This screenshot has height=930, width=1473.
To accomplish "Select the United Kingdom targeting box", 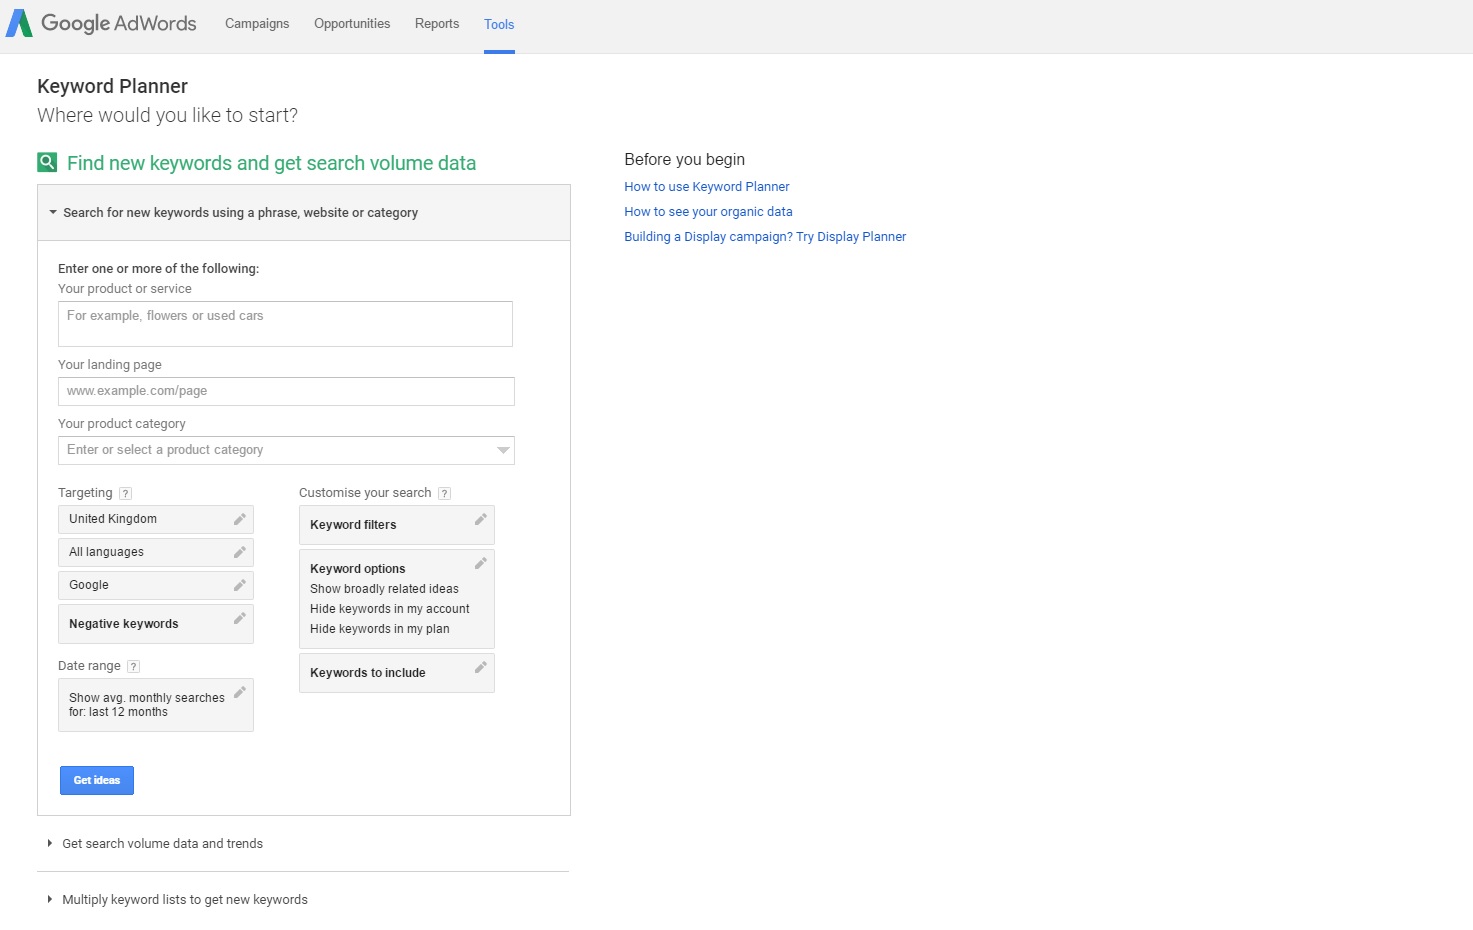I will click(156, 519).
